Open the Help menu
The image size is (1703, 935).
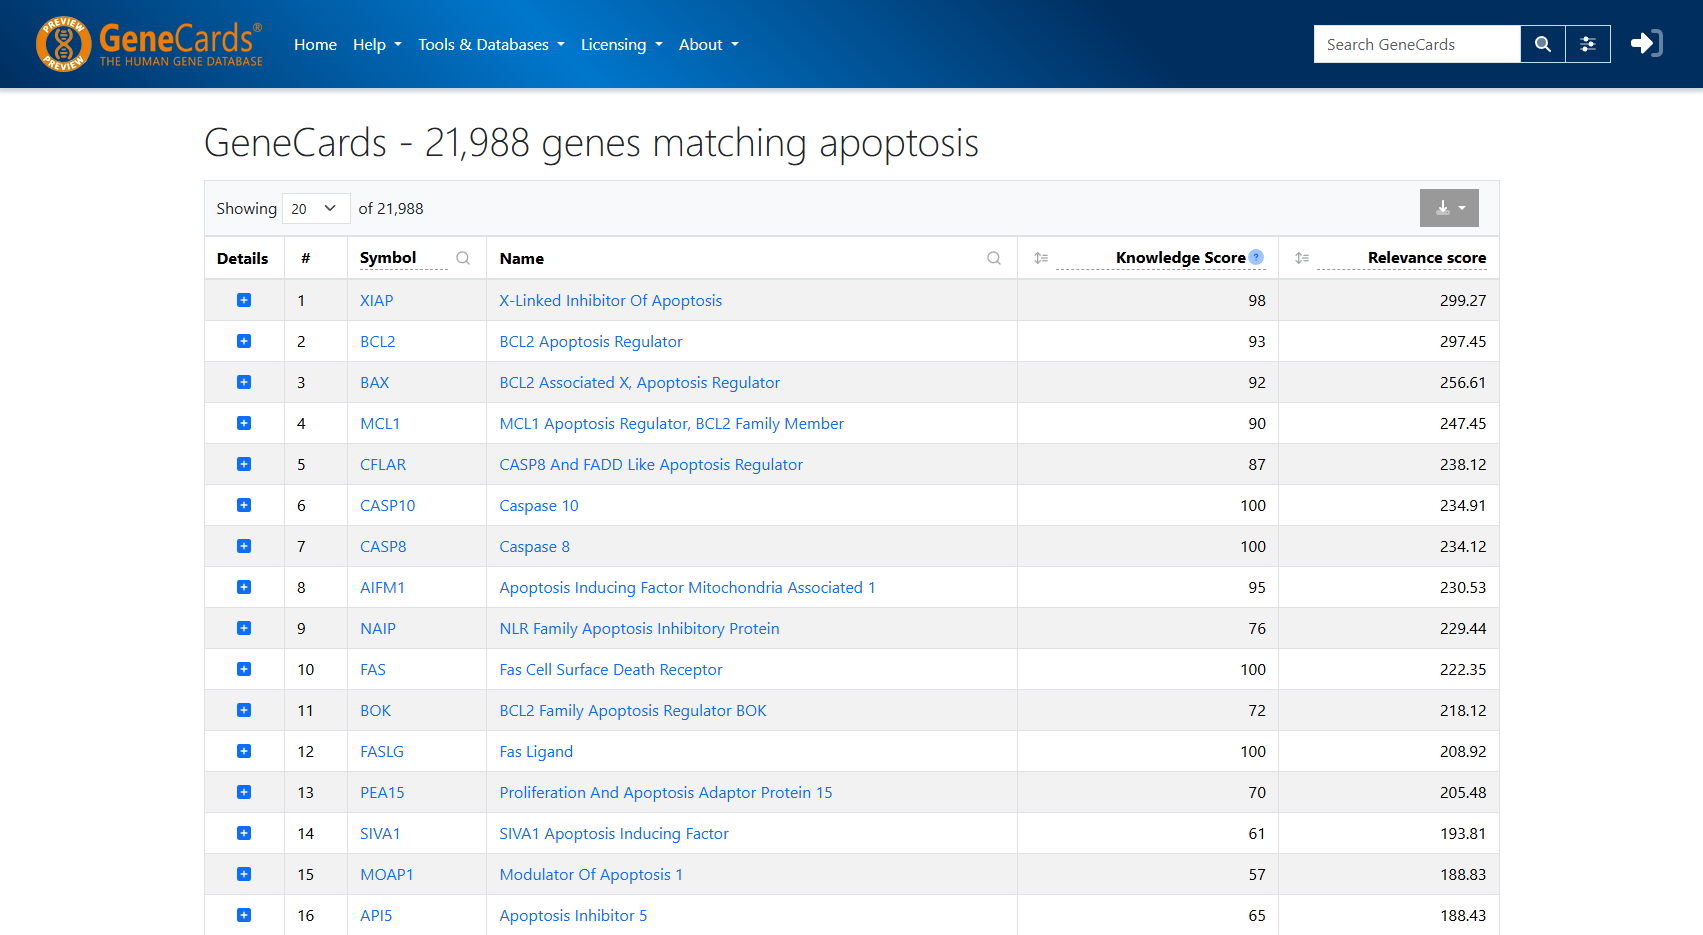[377, 44]
